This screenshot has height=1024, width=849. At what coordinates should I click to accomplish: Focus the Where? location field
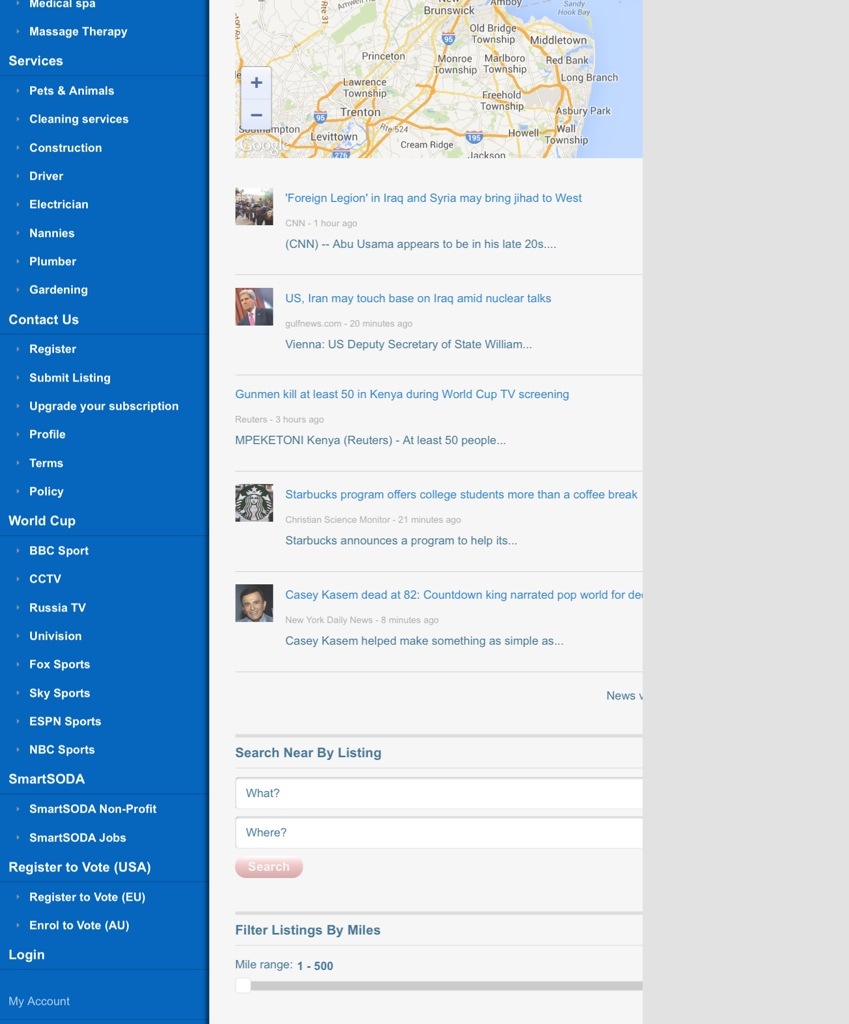click(438, 833)
